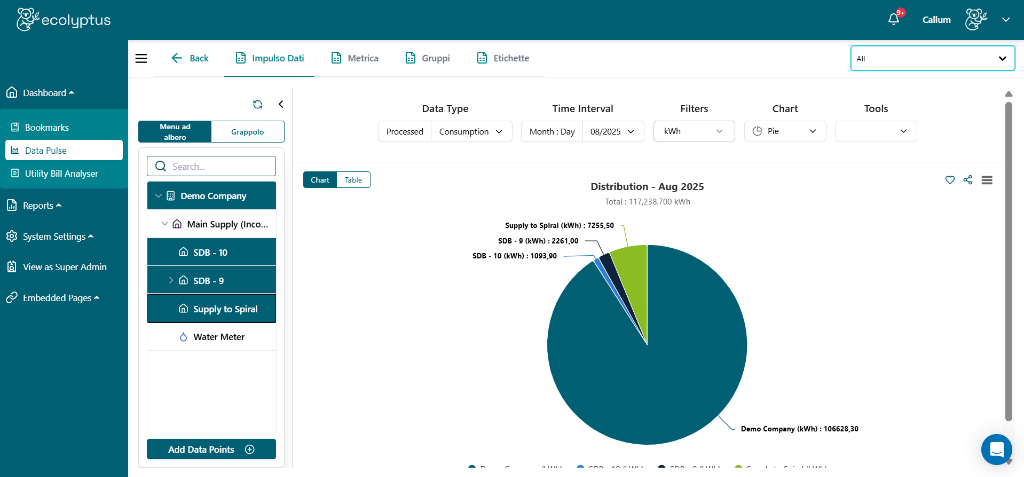Open the chat support bubble
Image resolution: width=1024 pixels, height=477 pixels.
[x=996, y=450]
